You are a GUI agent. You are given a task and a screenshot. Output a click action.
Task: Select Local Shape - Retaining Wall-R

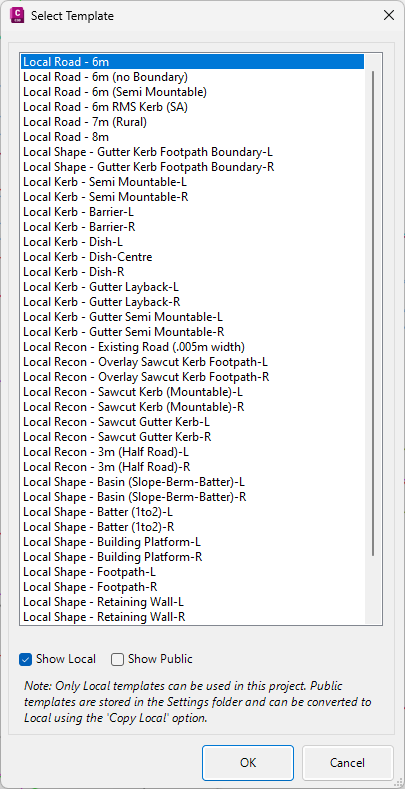(192, 617)
